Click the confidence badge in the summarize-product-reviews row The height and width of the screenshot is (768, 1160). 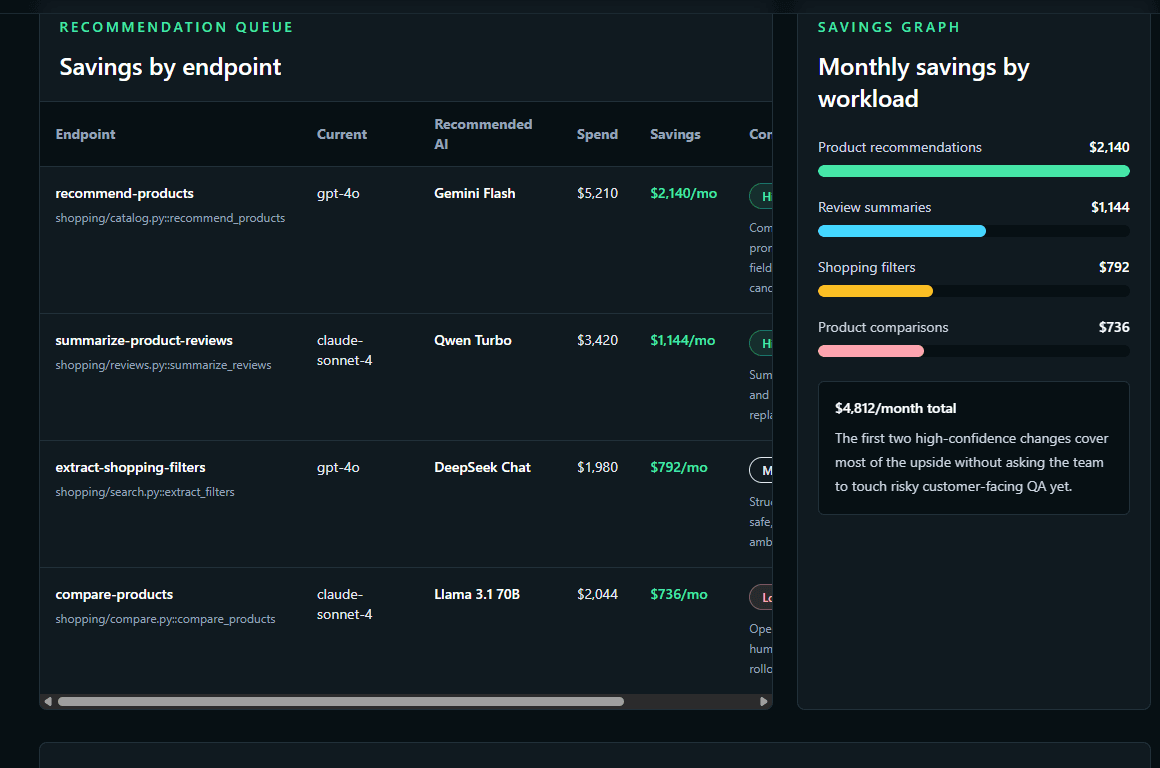[x=761, y=343]
